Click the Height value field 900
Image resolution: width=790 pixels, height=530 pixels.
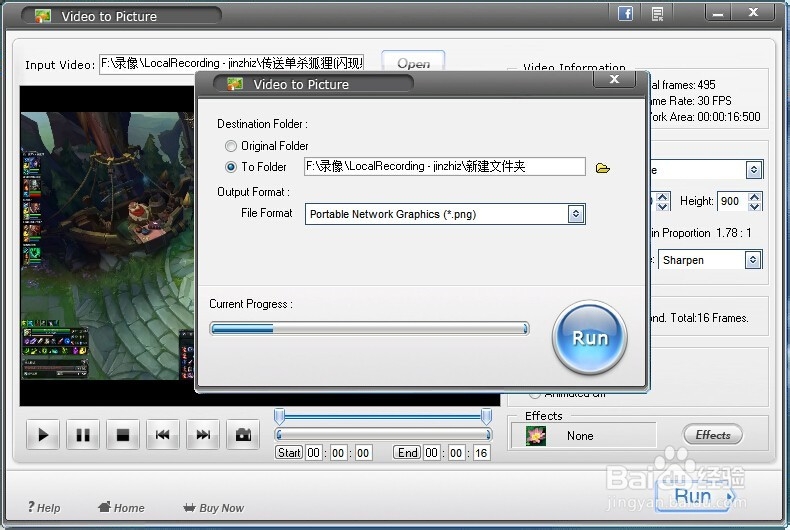(x=733, y=201)
